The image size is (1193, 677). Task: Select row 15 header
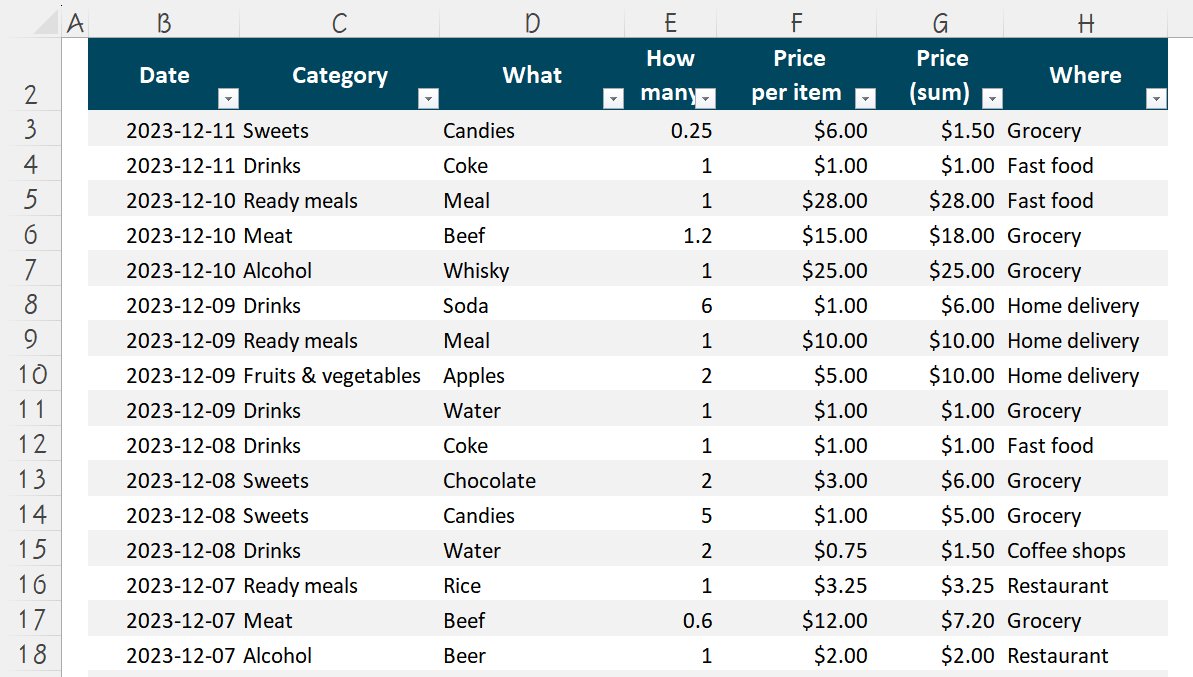[x=31, y=549]
